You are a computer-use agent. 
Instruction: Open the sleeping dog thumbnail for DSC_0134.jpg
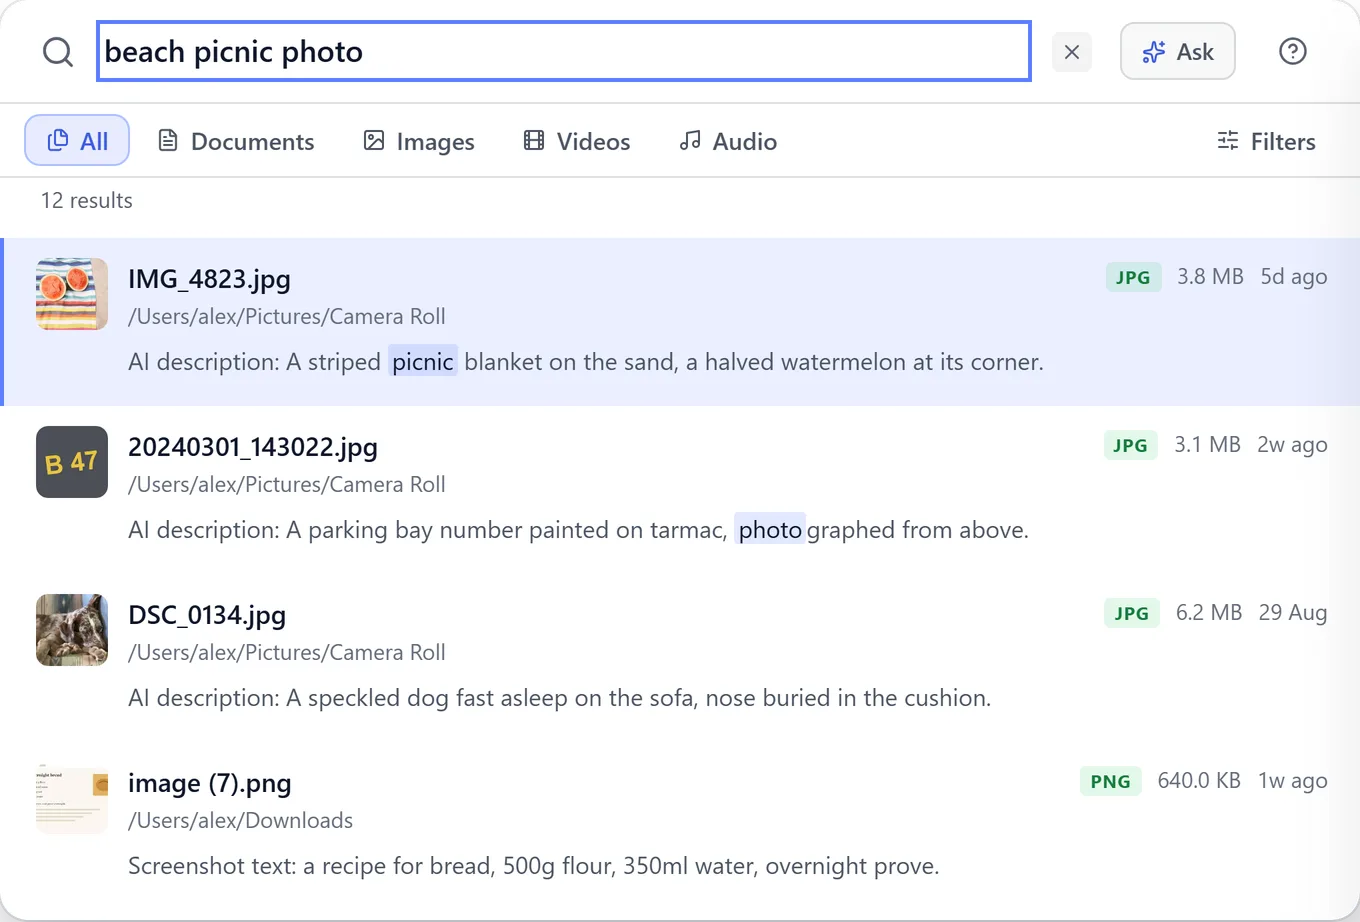(72, 630)
